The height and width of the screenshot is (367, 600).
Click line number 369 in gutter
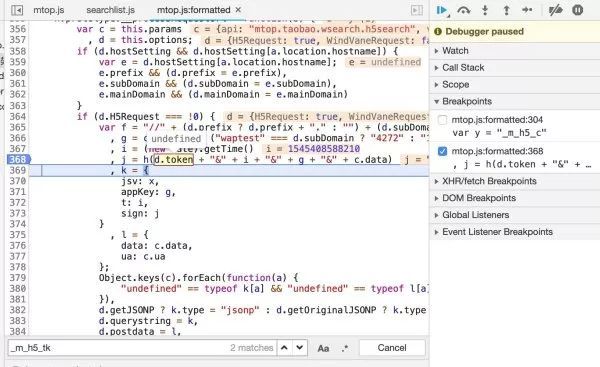pos(18,170)
